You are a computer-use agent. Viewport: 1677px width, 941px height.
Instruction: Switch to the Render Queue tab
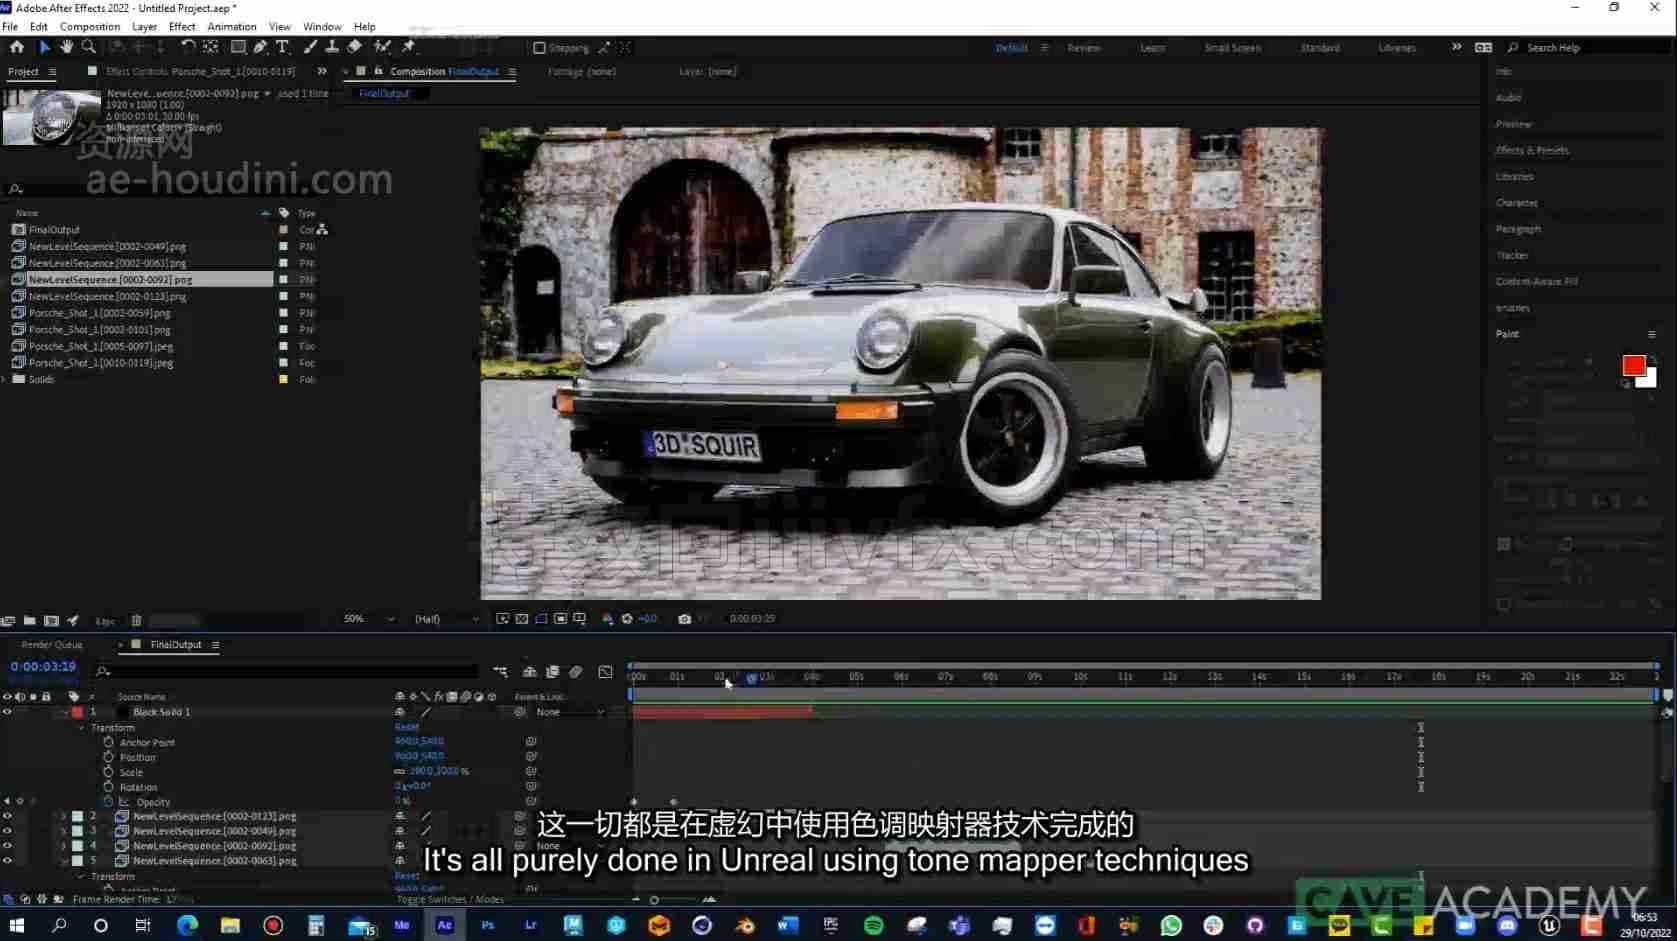[x=52, y=645]
